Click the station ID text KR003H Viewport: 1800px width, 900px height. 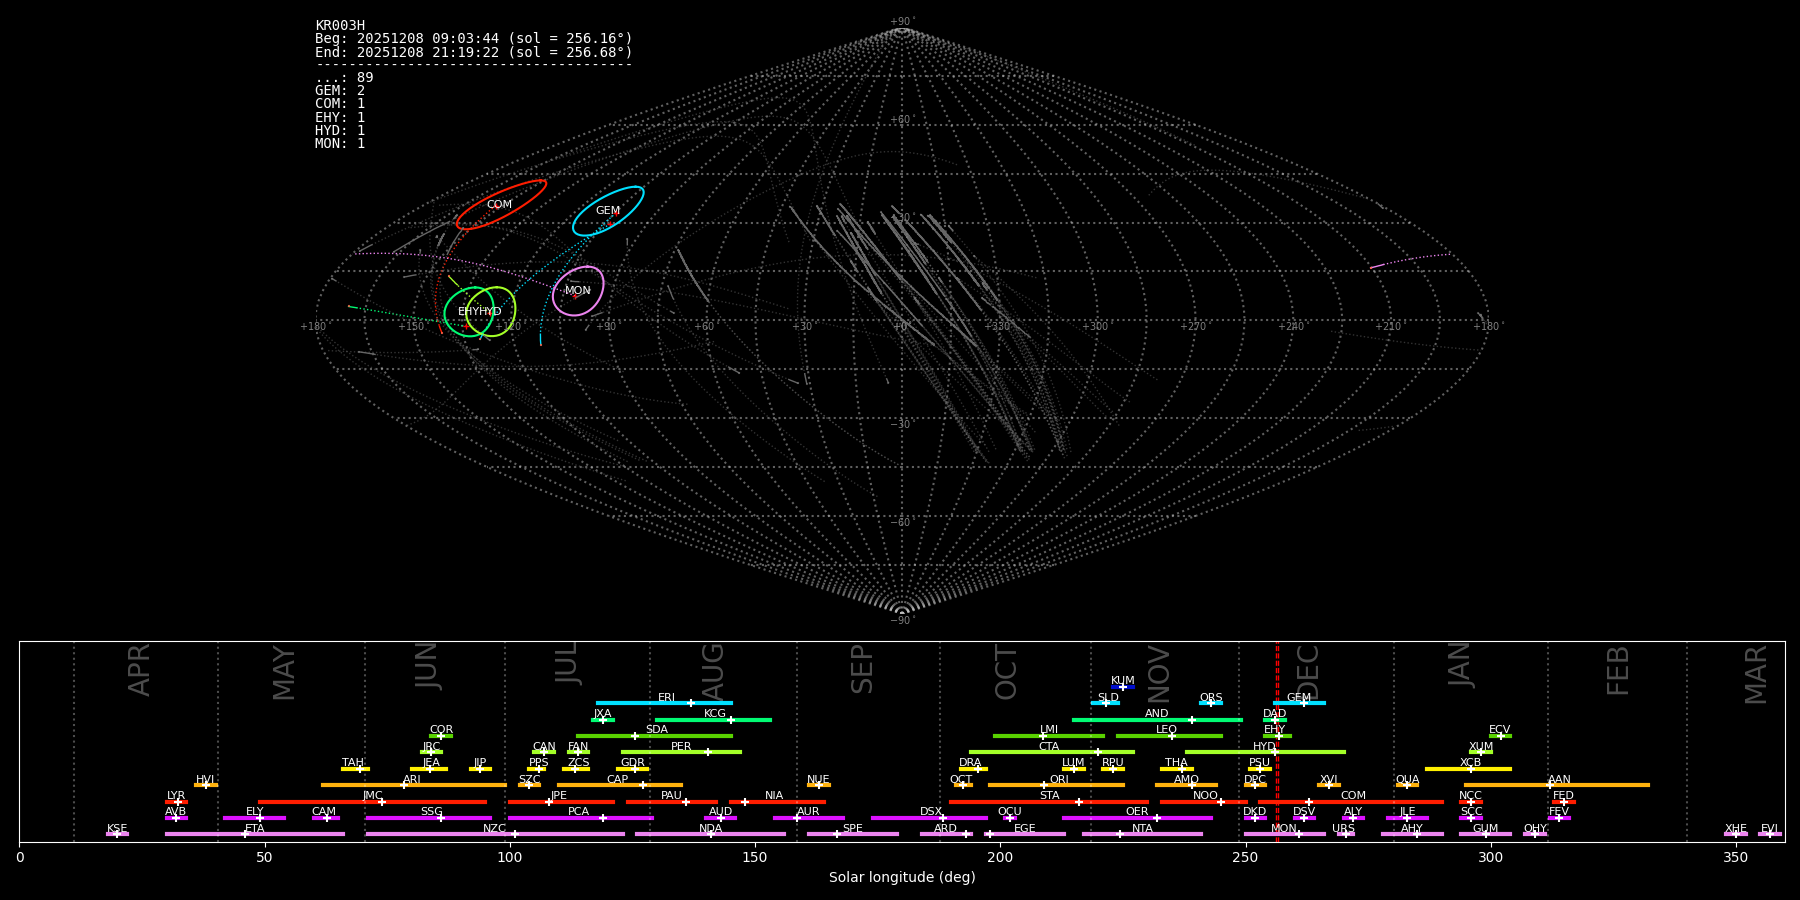pos(340,26)
